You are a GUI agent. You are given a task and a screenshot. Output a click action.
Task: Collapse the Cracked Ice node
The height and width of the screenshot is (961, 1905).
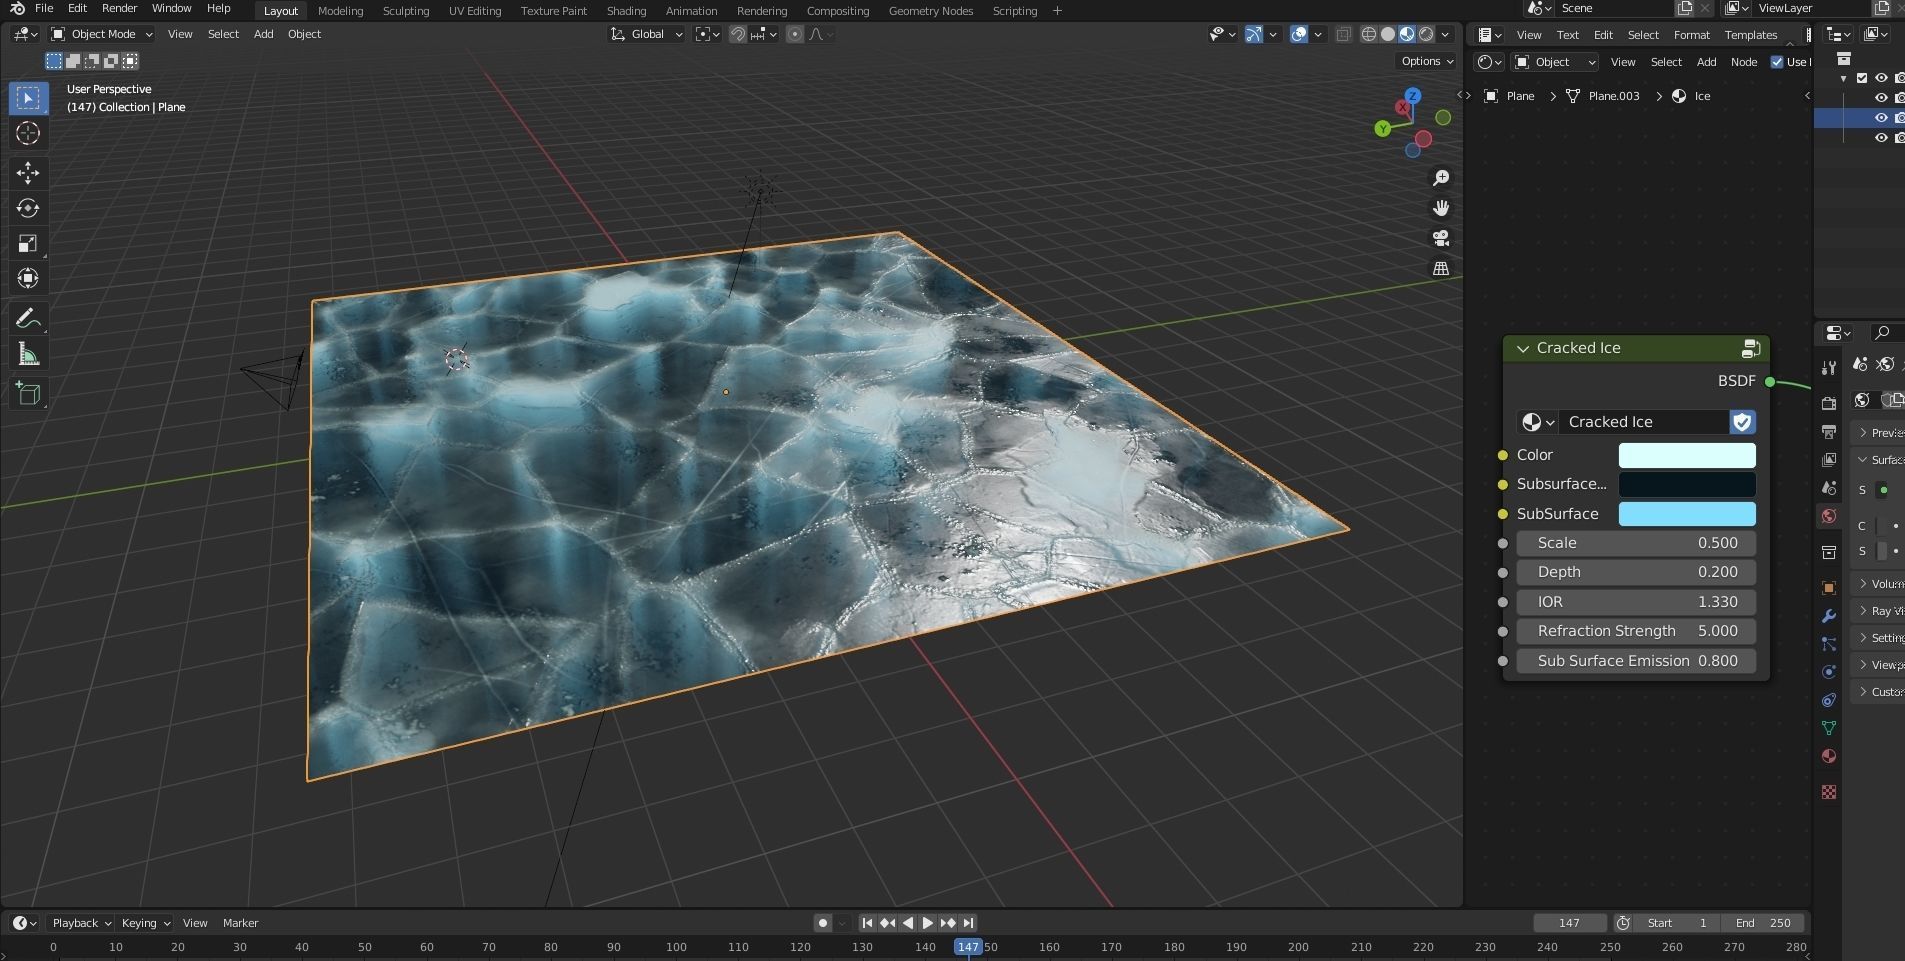(1523, 348)
